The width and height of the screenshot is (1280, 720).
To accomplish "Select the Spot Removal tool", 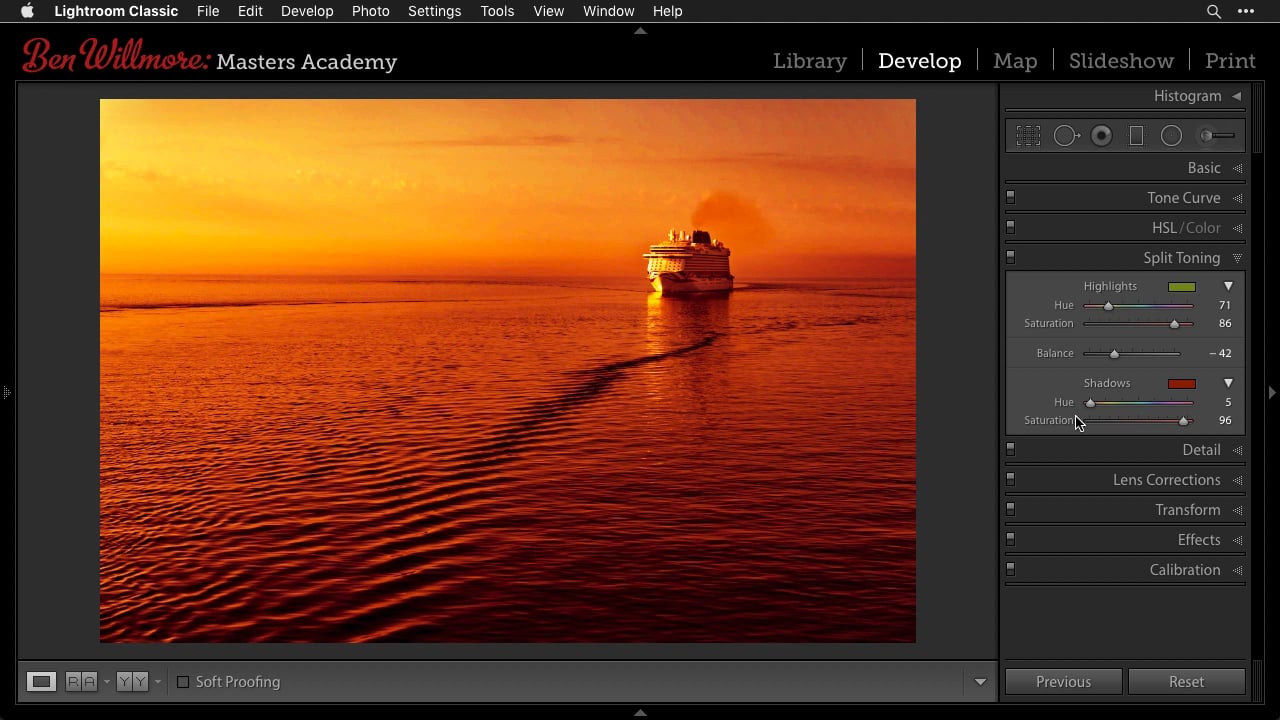I will [x=1066, y=135].
